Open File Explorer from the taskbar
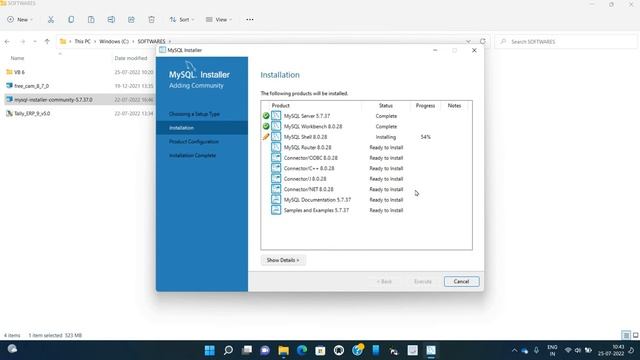This screenshot has height=360, width=640. point(283,350)
